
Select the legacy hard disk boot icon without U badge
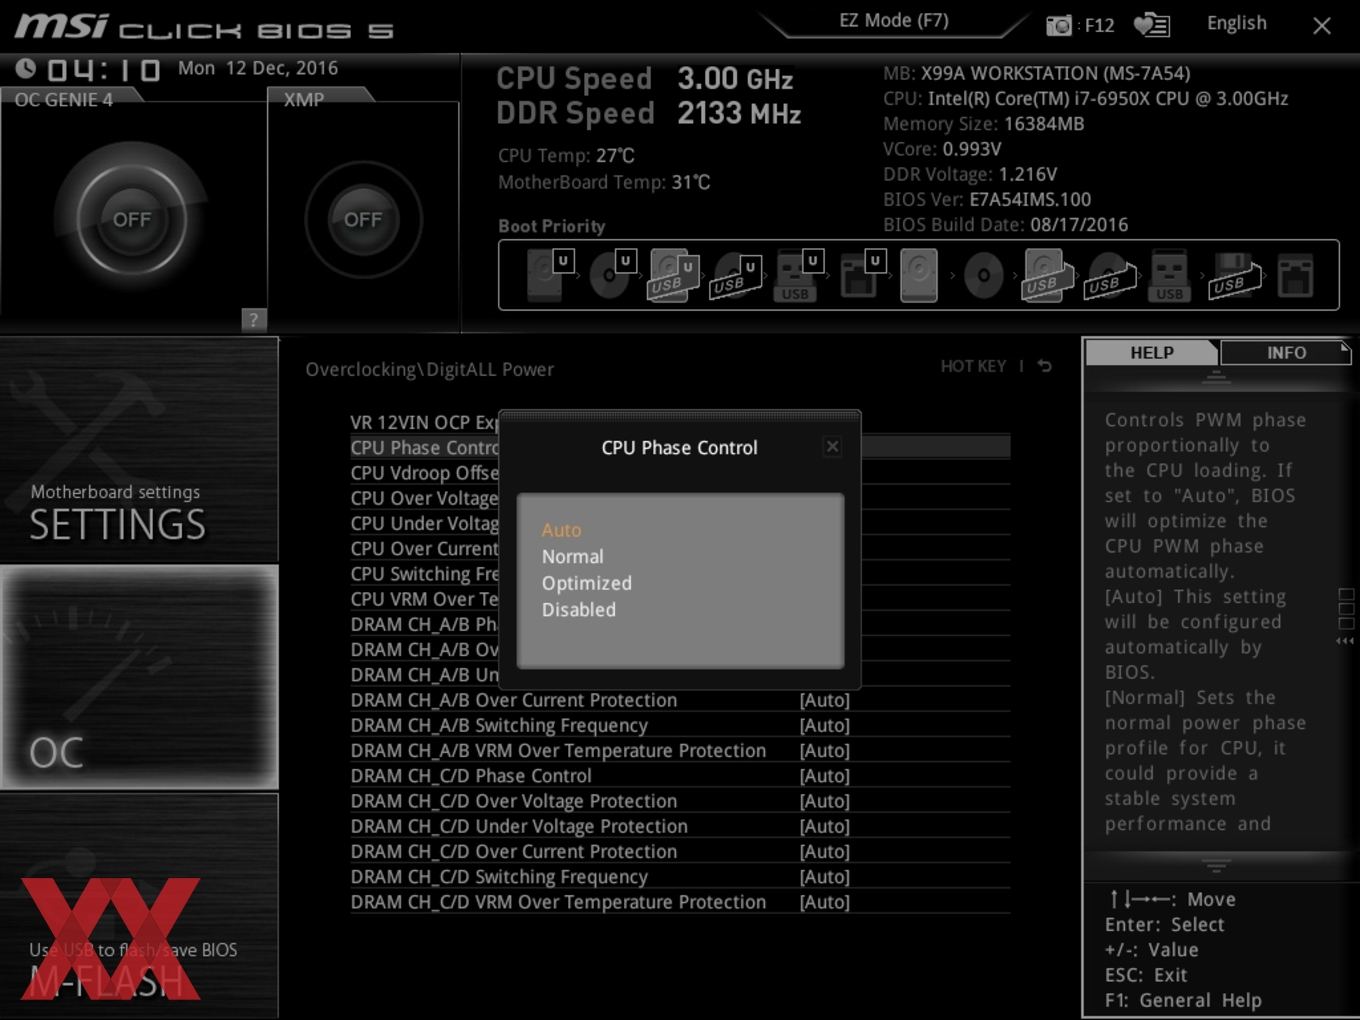918,275
